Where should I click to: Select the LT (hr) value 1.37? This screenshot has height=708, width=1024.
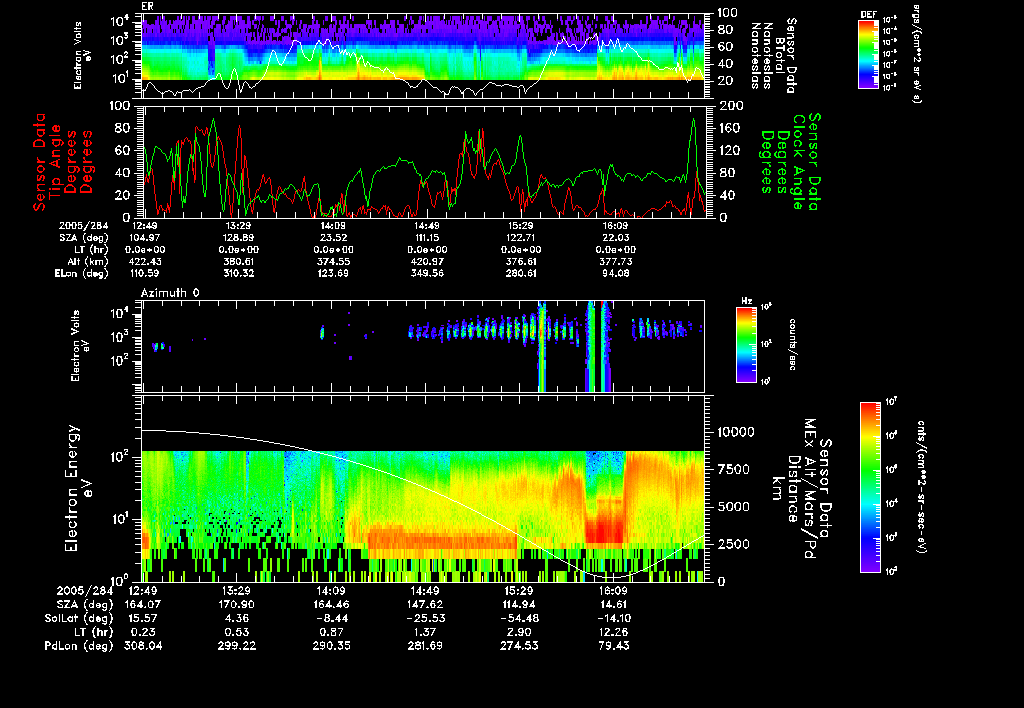pyautogui.click(x=424, y=632)
